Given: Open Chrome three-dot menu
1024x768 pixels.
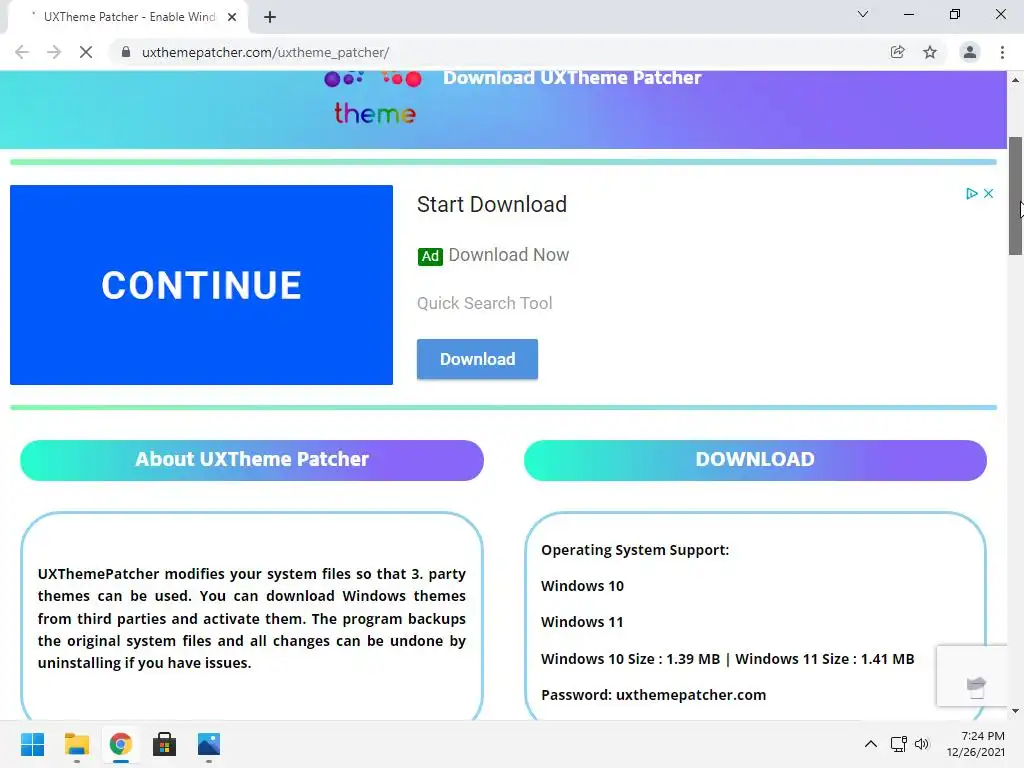Looking at the screenshot, I should tap(1002, 52).
